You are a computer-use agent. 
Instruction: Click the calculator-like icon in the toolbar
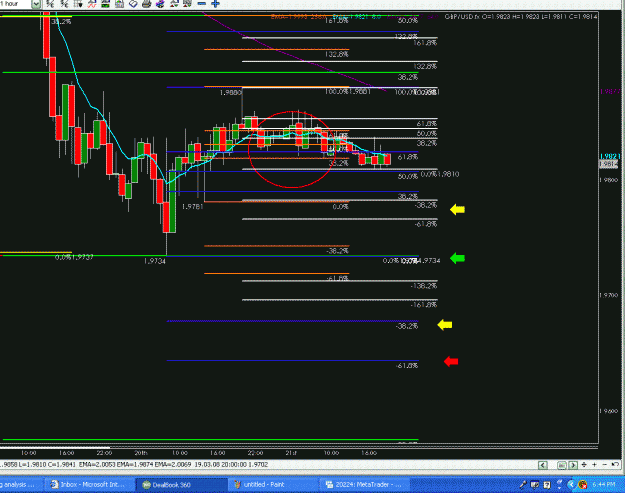119,4
